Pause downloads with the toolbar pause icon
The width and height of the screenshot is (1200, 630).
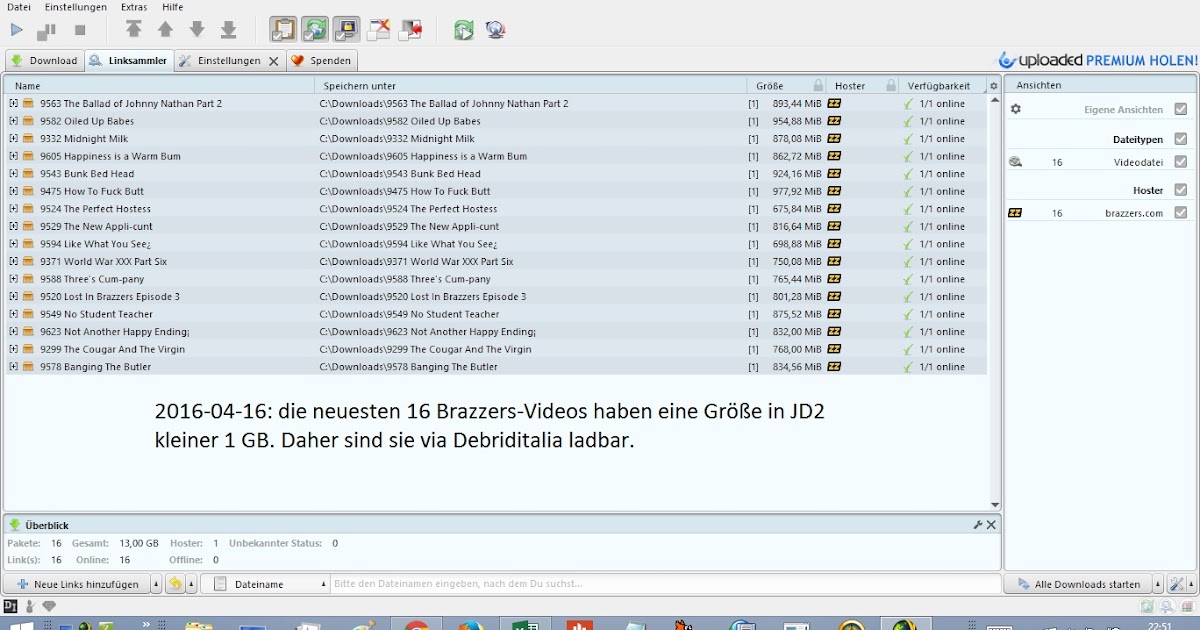[x=46, y=31]
